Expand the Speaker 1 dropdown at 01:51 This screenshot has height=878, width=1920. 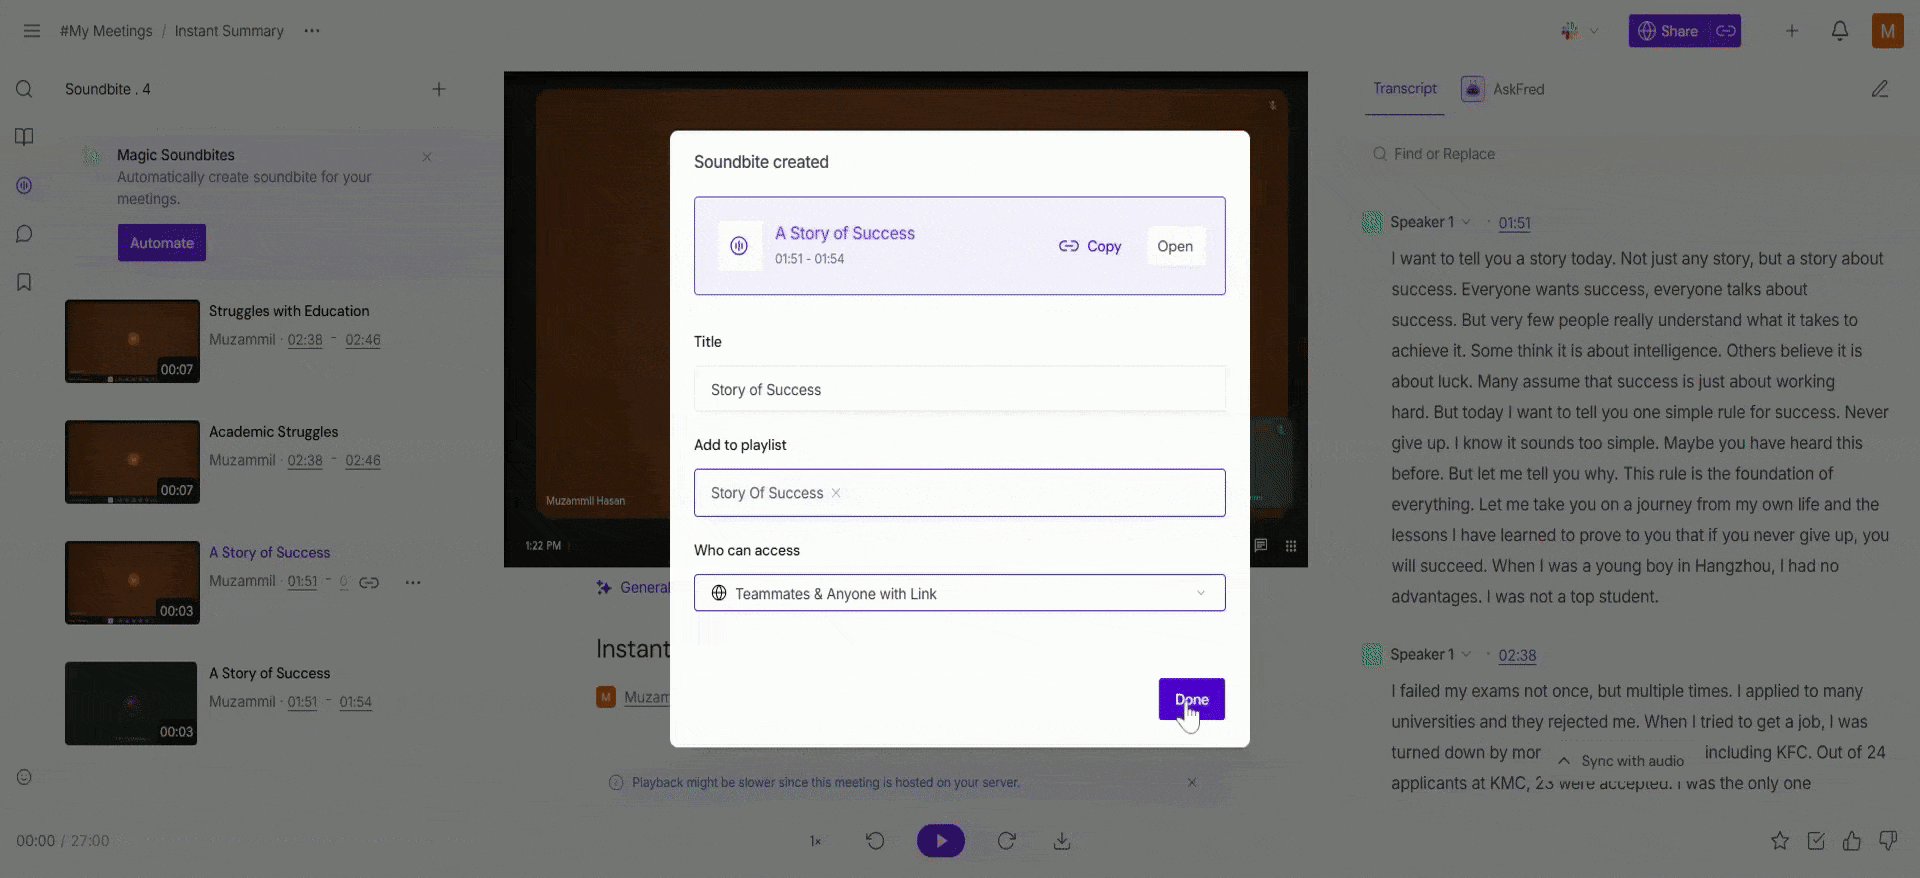coord(1466,222)
